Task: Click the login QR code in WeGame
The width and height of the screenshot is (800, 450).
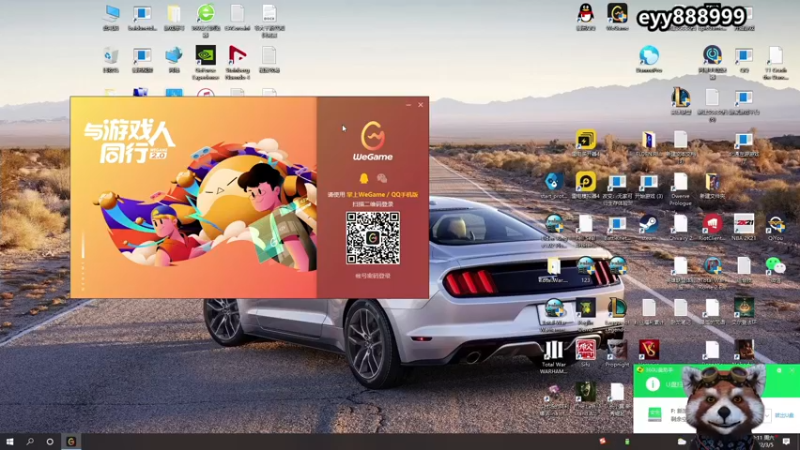Action: tap(373, 238)
